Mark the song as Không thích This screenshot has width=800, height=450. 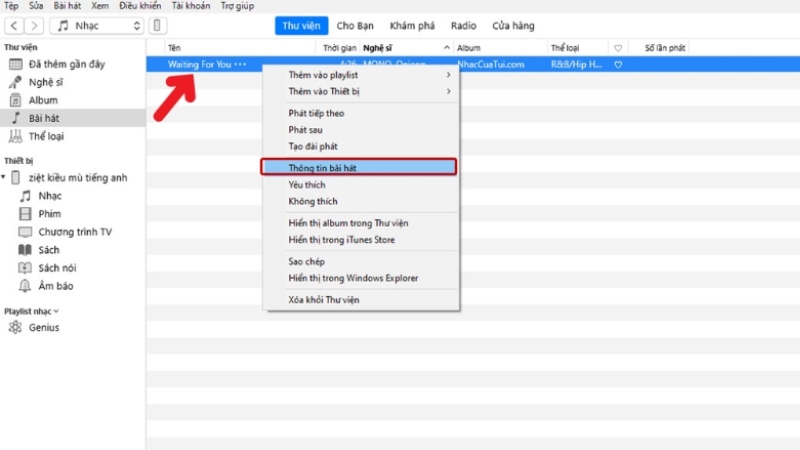click(x=311, y=201)
